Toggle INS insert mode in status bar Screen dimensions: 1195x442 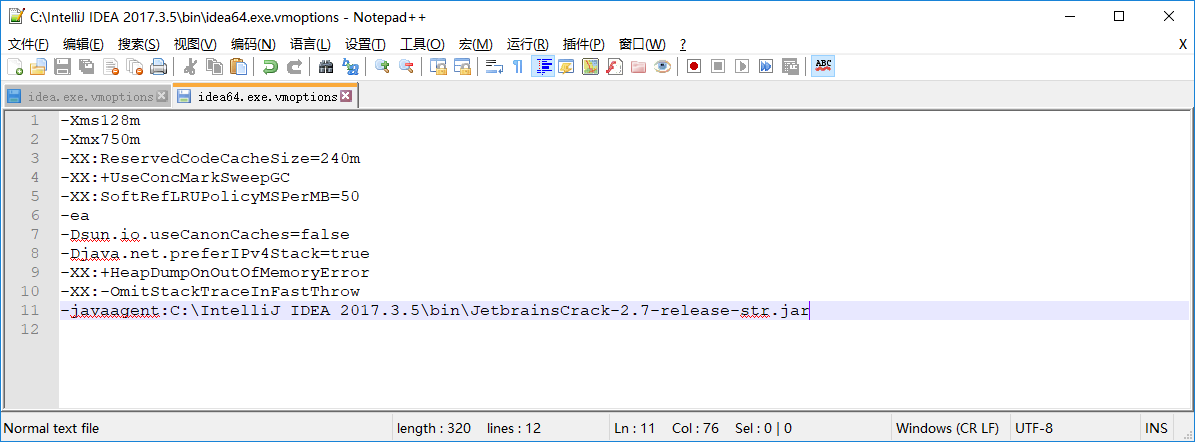(1155, 428)
